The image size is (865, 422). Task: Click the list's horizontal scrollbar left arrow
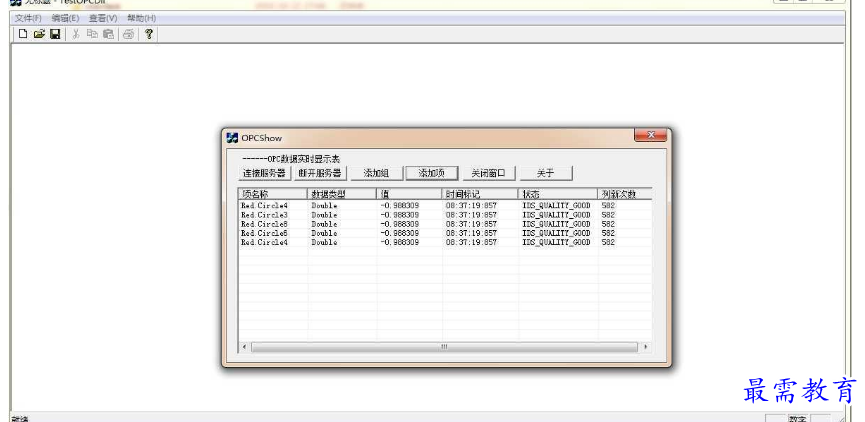point(245,347)
